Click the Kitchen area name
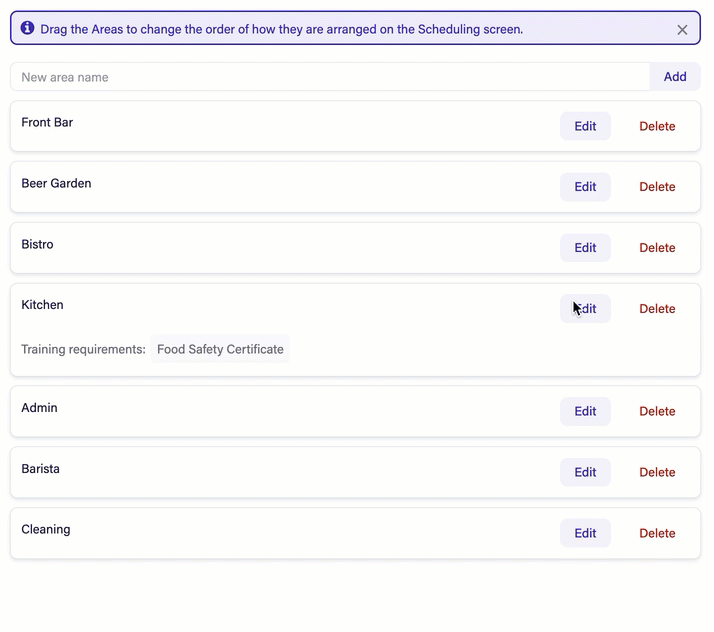The height and width of the screenshot is (632, 714). click(42, 305)
